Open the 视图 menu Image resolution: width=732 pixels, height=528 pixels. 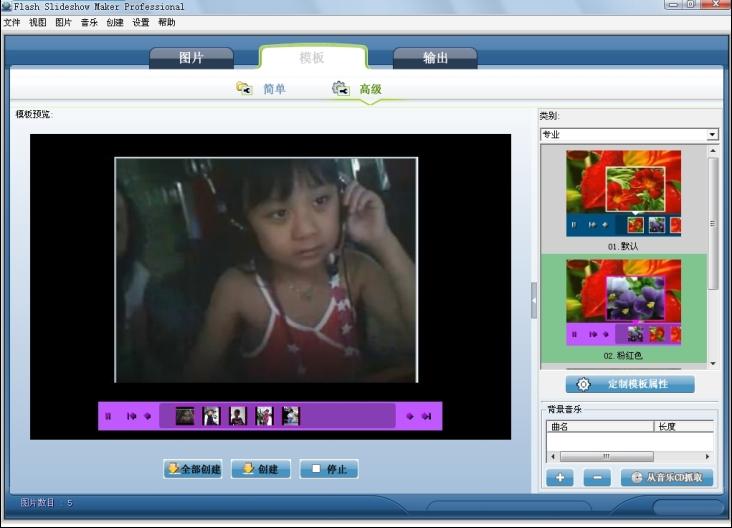click(x=37, y=22)
